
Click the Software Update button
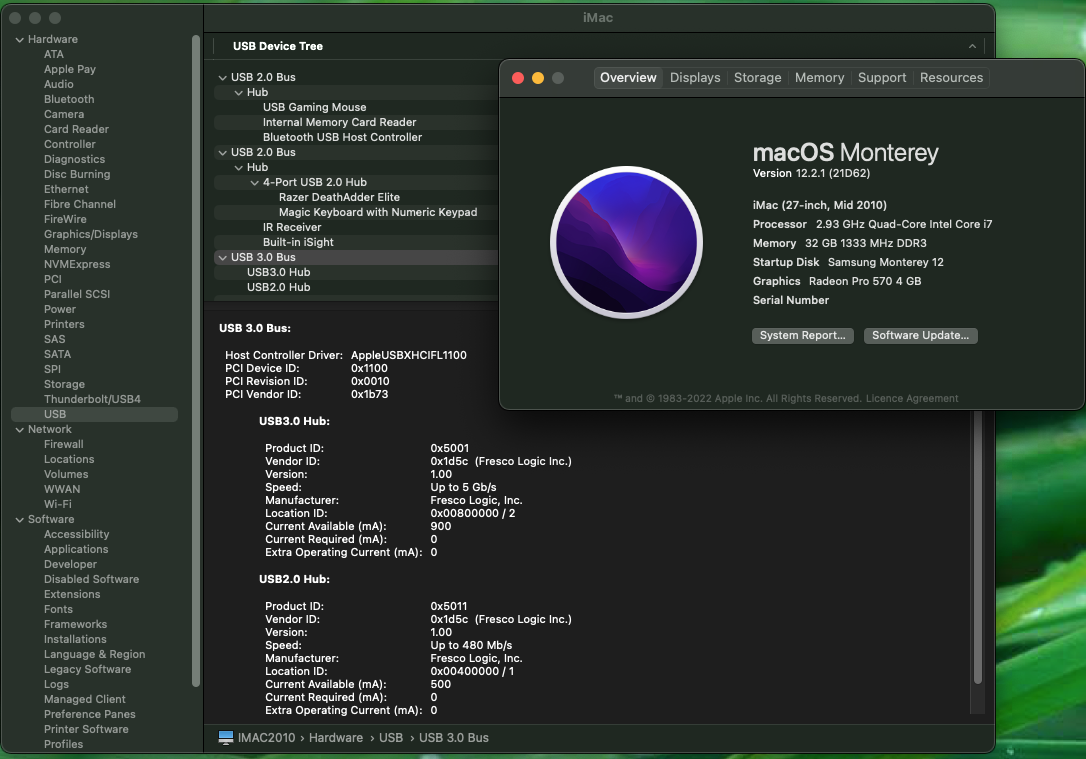click(x=920, y=336)
